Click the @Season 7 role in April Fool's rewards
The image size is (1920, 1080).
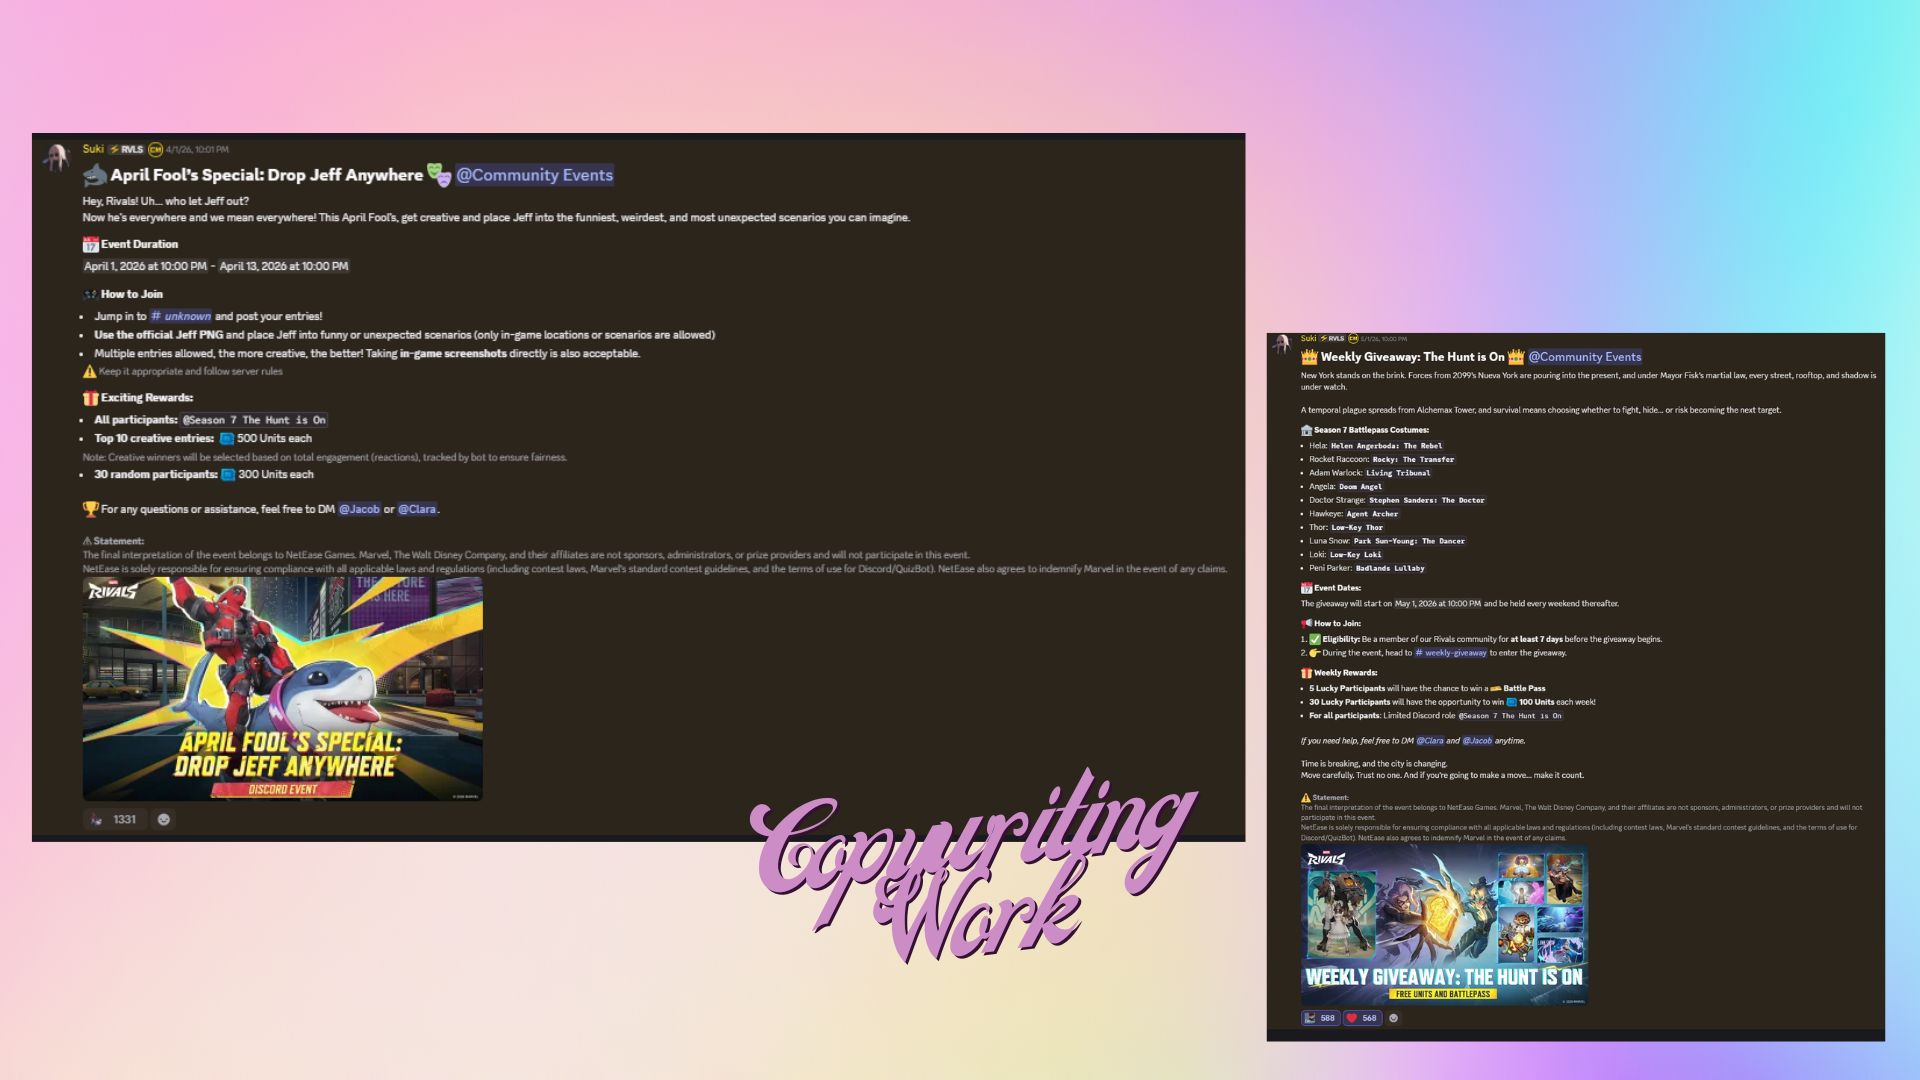click(x=254, y=420)
